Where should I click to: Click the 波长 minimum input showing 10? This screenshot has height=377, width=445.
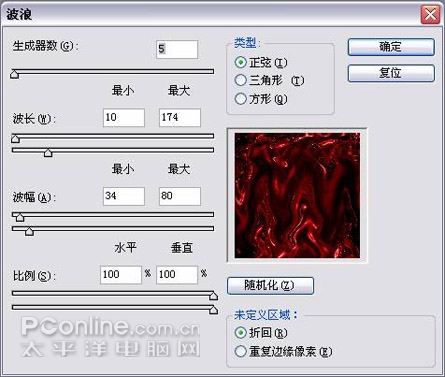tap(124, 117)
